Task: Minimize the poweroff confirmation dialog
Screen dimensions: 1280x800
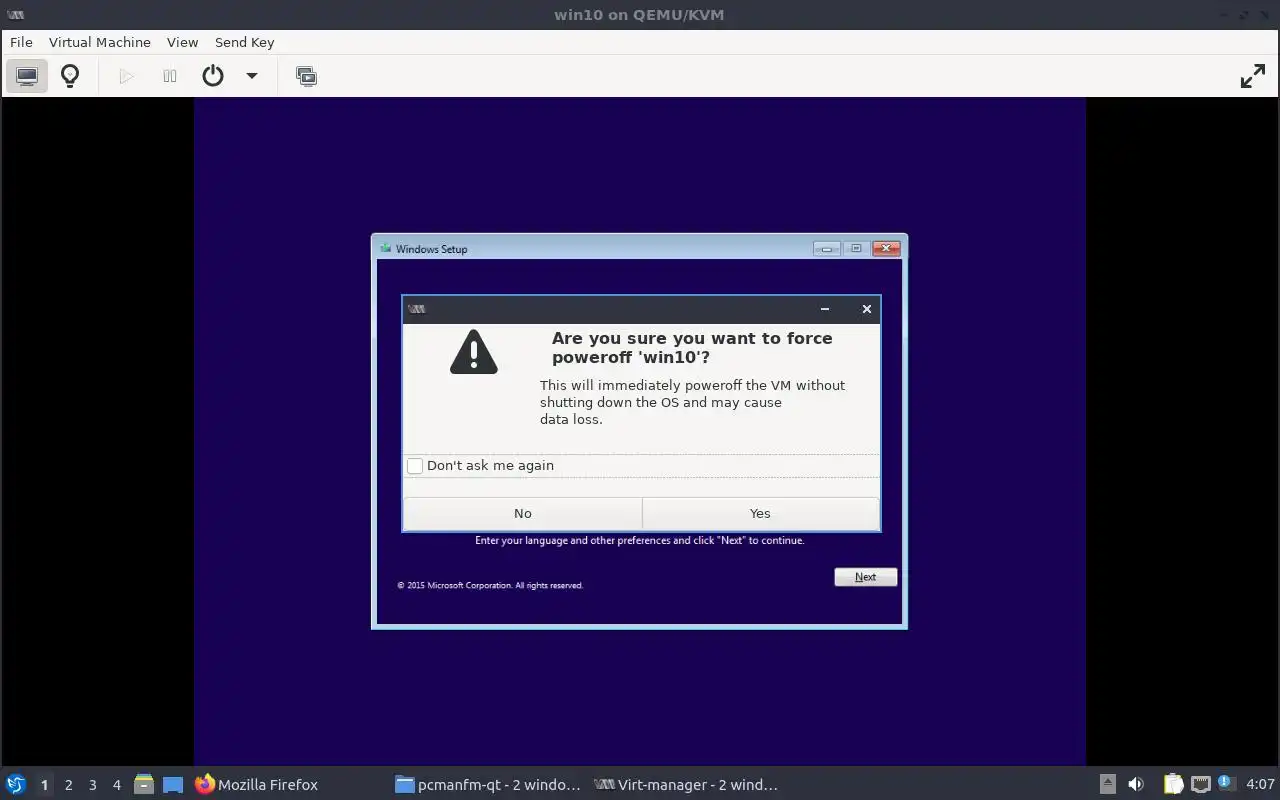Action: point(825,309)
